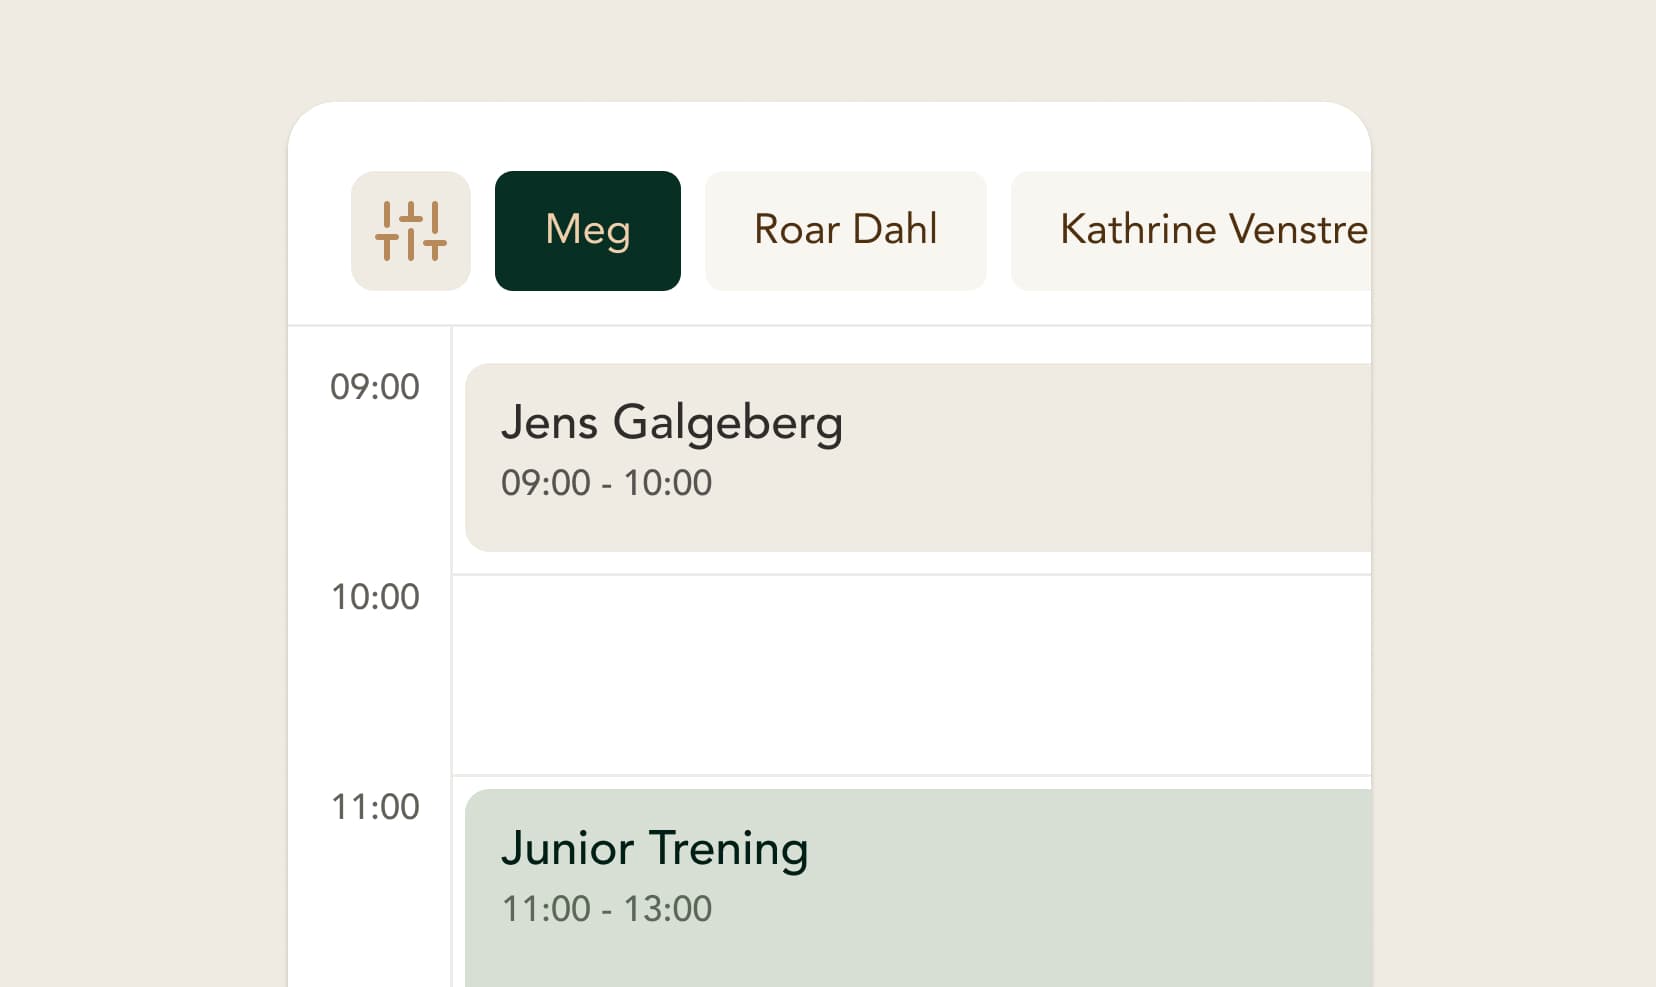1656x987 pixels.
Task: Click the white header area above the person tabs
Action: click(x=830, y=135)
